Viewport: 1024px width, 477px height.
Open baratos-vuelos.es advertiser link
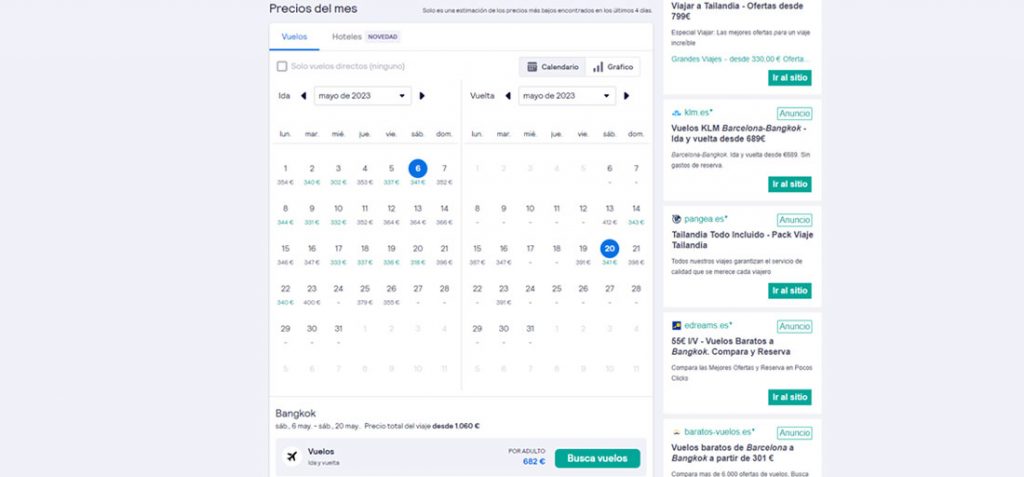tap(720, 432)
